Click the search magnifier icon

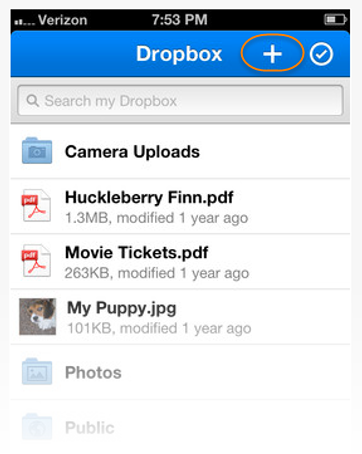[x=33, y=100]
